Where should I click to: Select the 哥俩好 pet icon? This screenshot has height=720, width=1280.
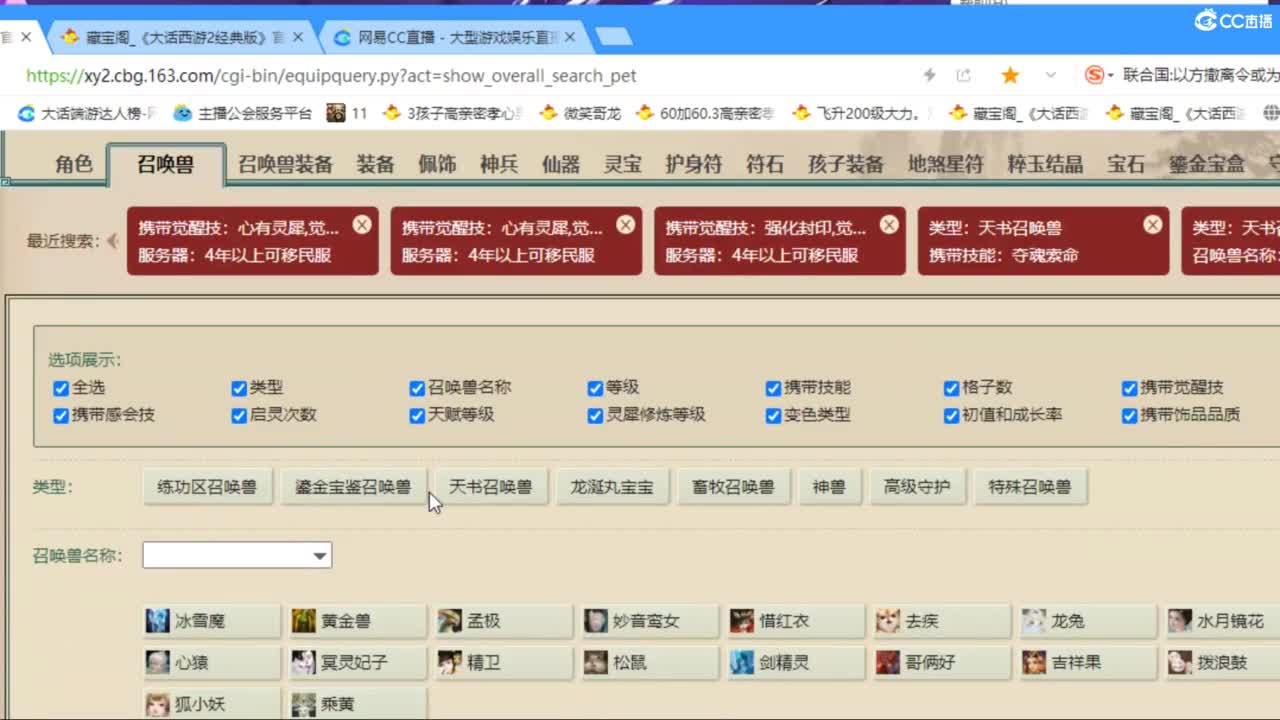point(887,662)
